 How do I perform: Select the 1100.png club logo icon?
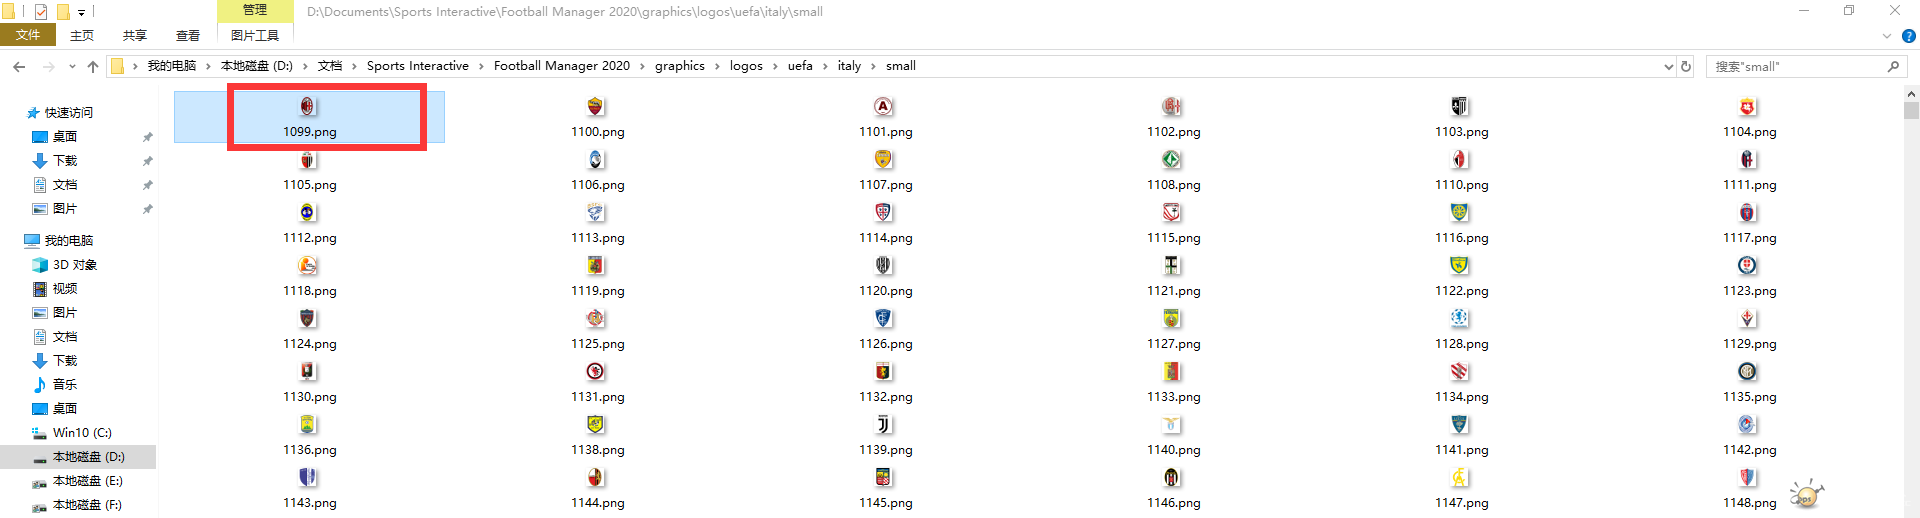pyautogui.click(x=596, y=106)
